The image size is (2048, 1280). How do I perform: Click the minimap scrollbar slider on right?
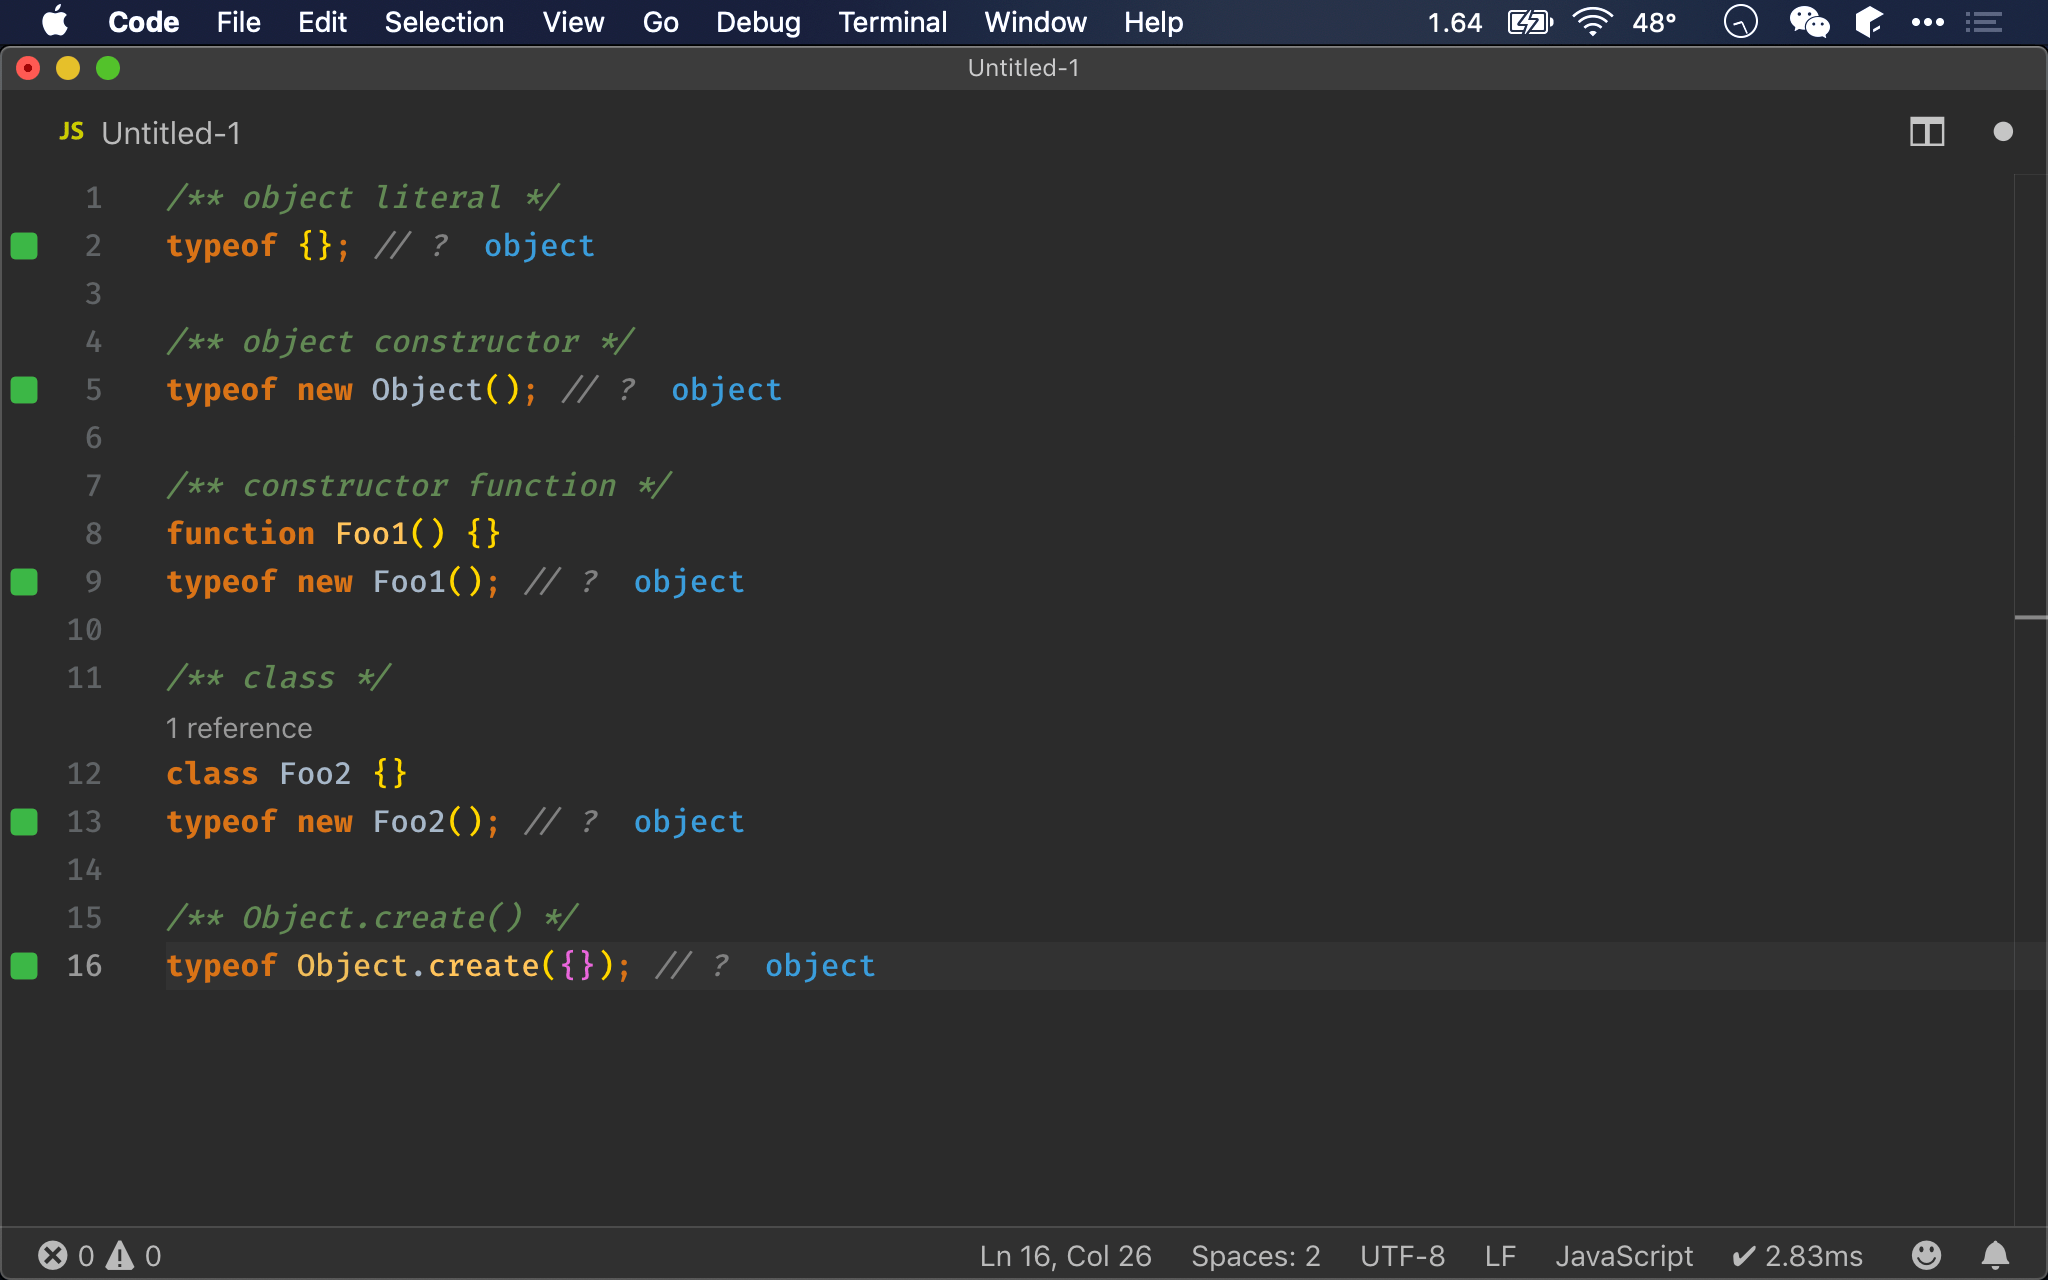[x=2030, y=618]
